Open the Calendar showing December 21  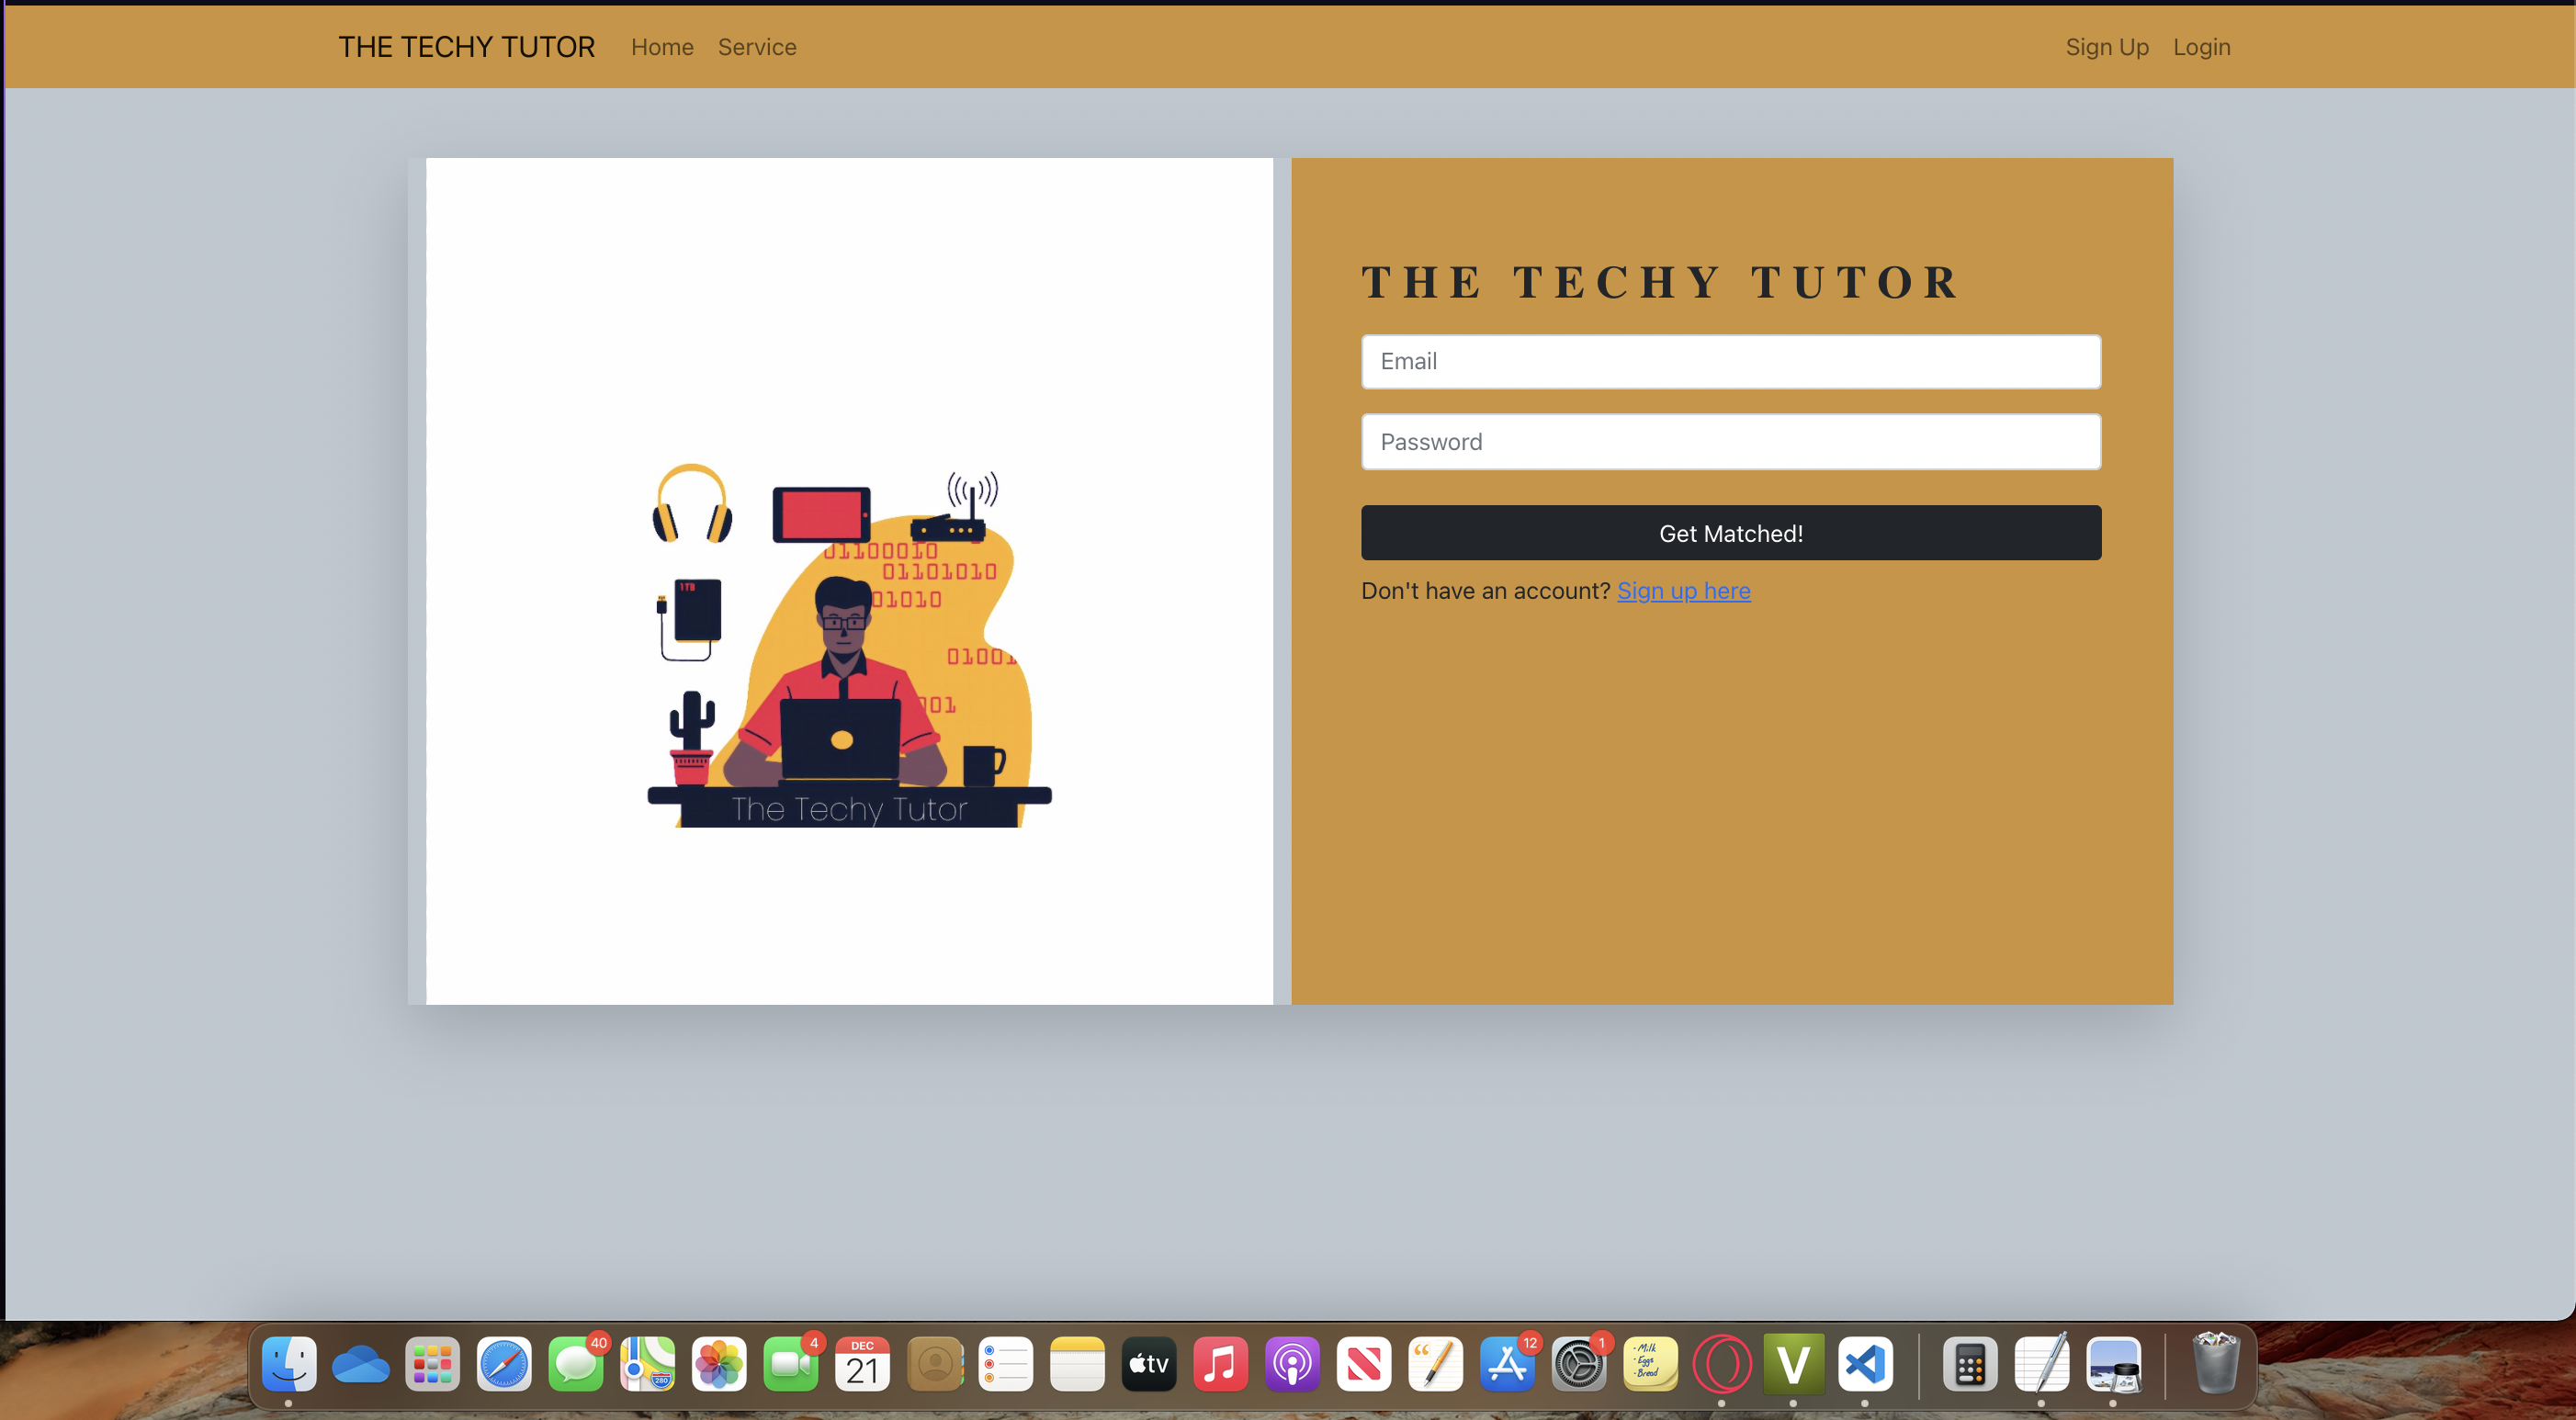[862, 1364]
